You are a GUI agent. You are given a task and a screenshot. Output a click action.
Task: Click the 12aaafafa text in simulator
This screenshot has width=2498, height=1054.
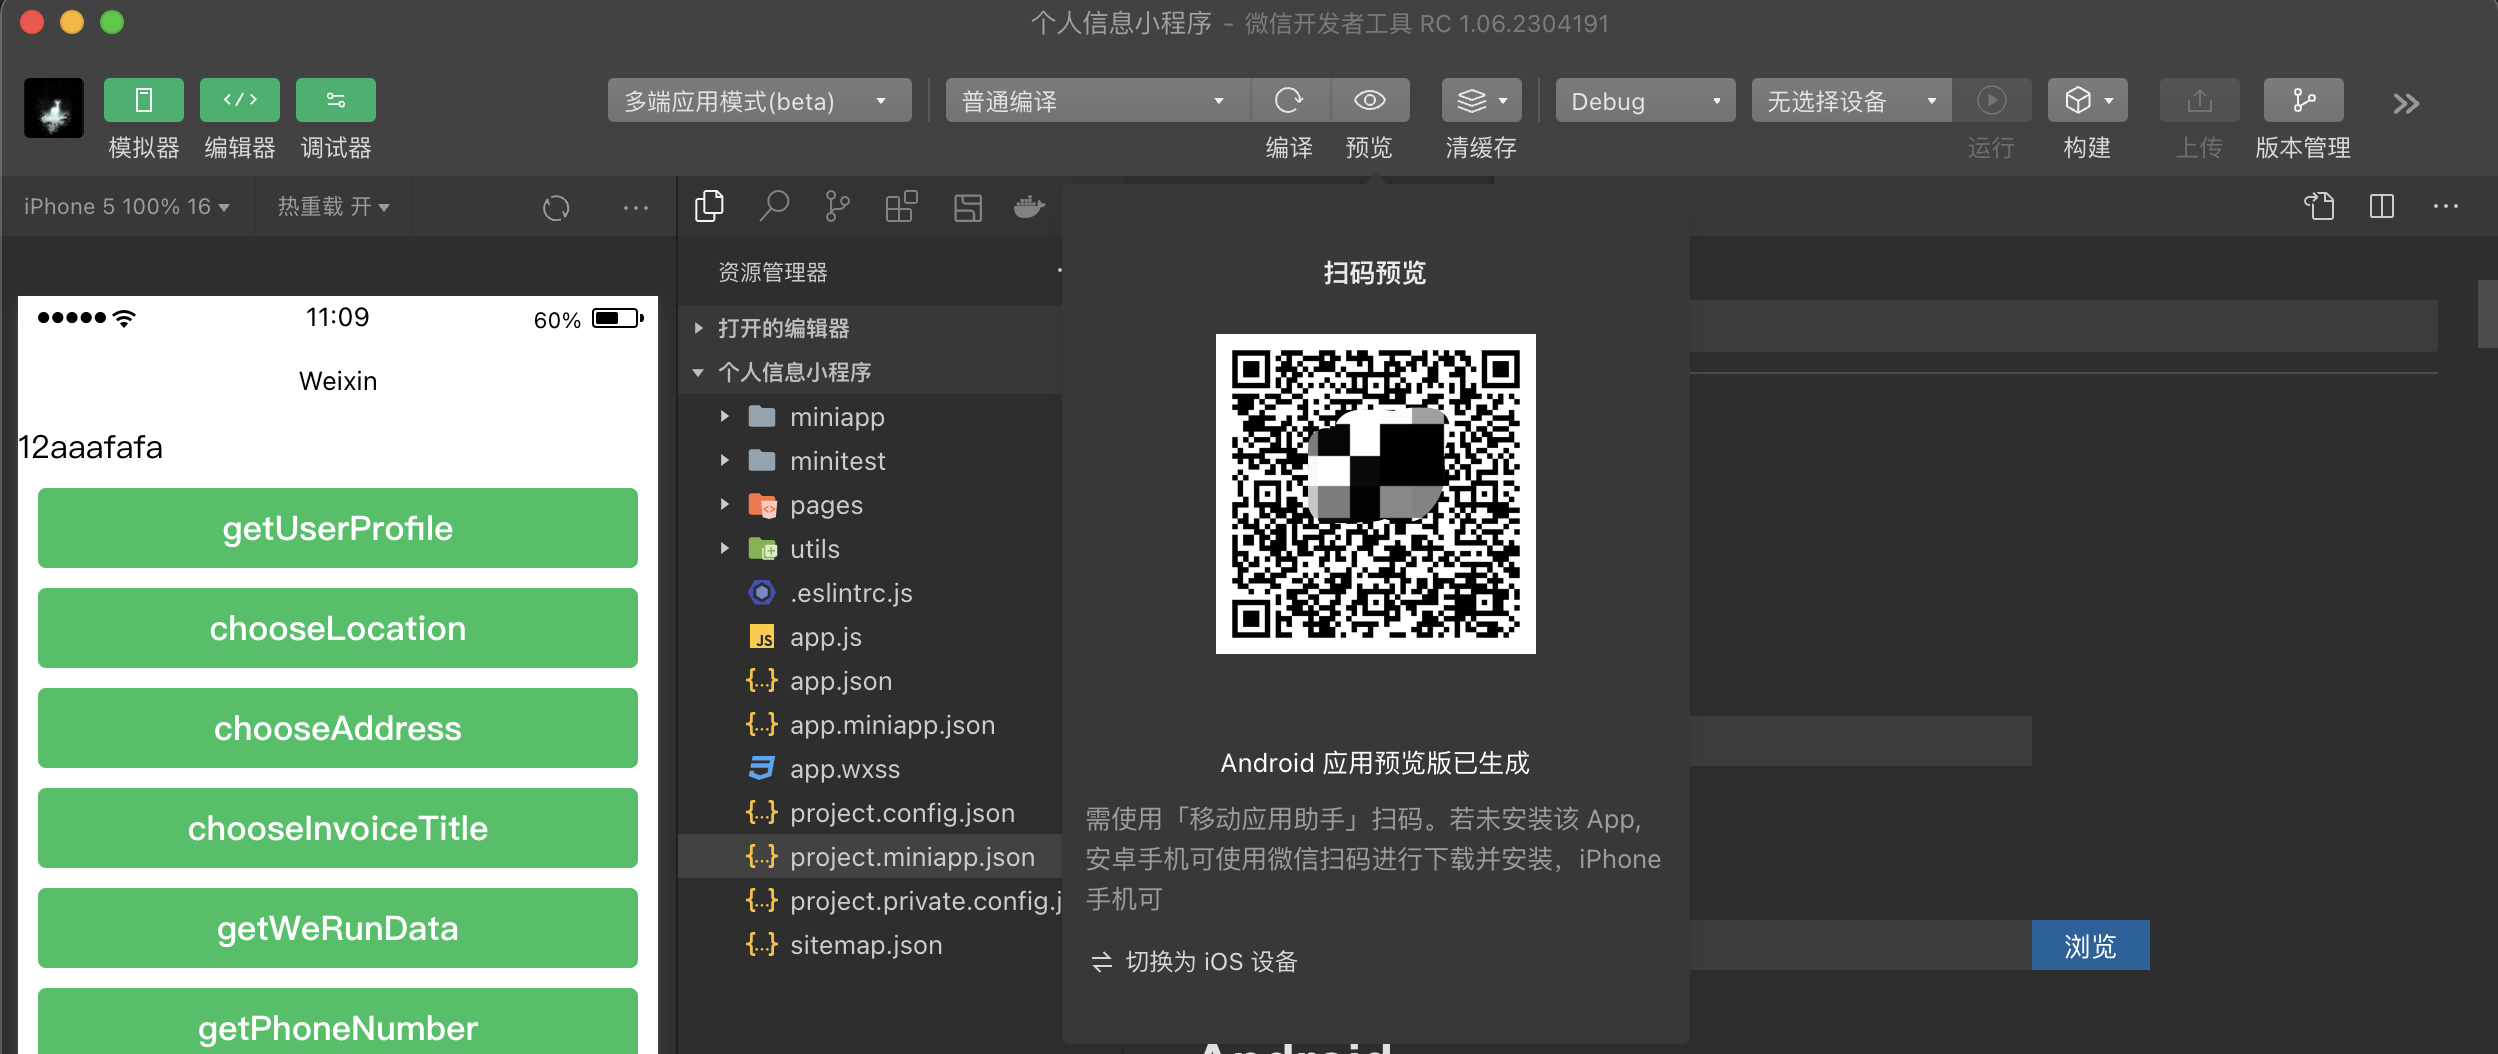pos(90,447)
